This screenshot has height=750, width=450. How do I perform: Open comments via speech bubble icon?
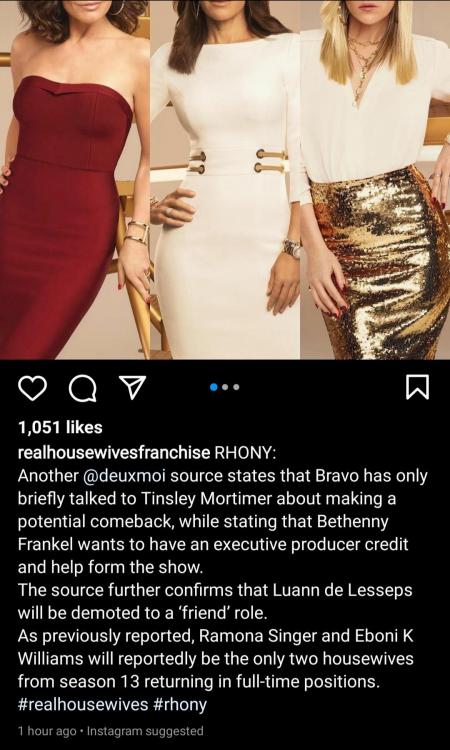[83, 388]
